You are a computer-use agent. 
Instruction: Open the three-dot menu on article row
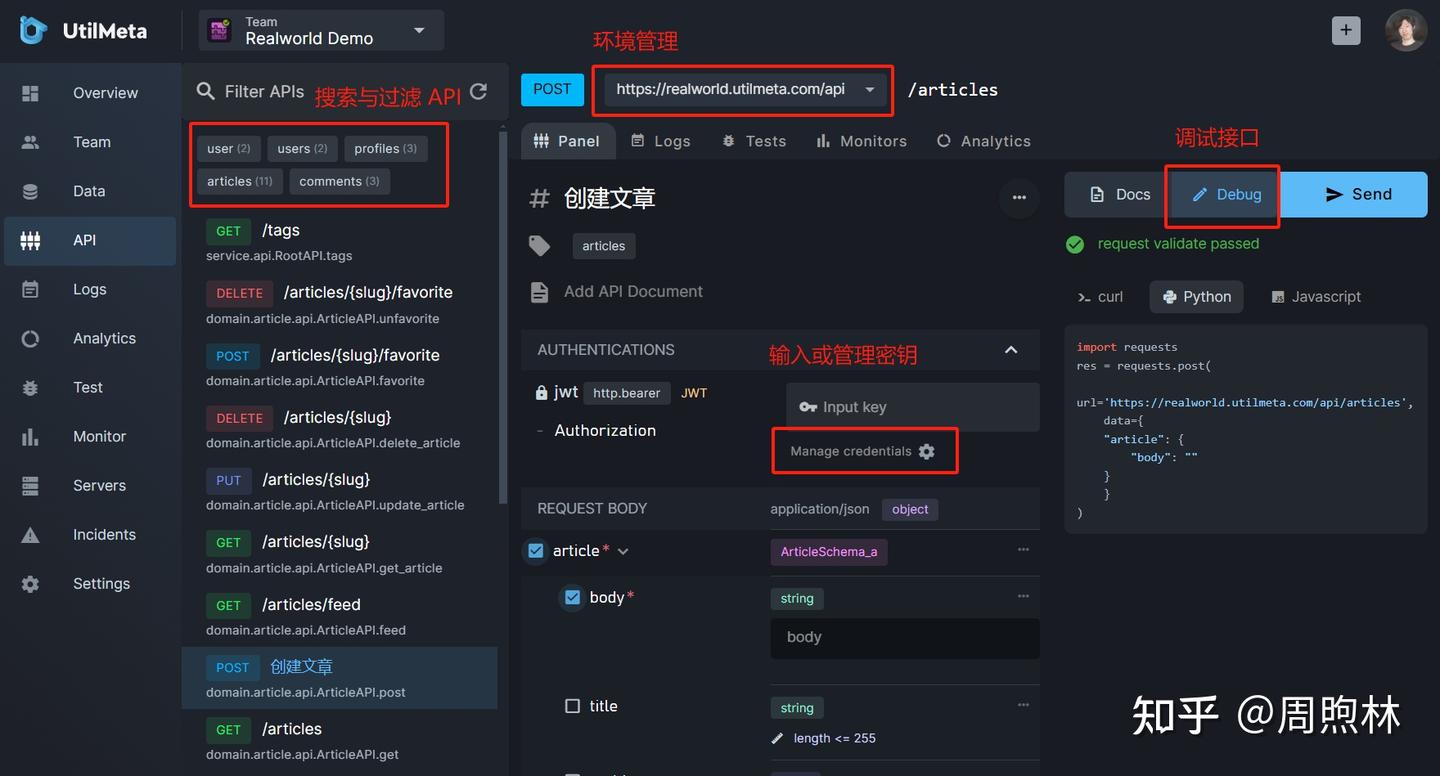(1023, 549)
